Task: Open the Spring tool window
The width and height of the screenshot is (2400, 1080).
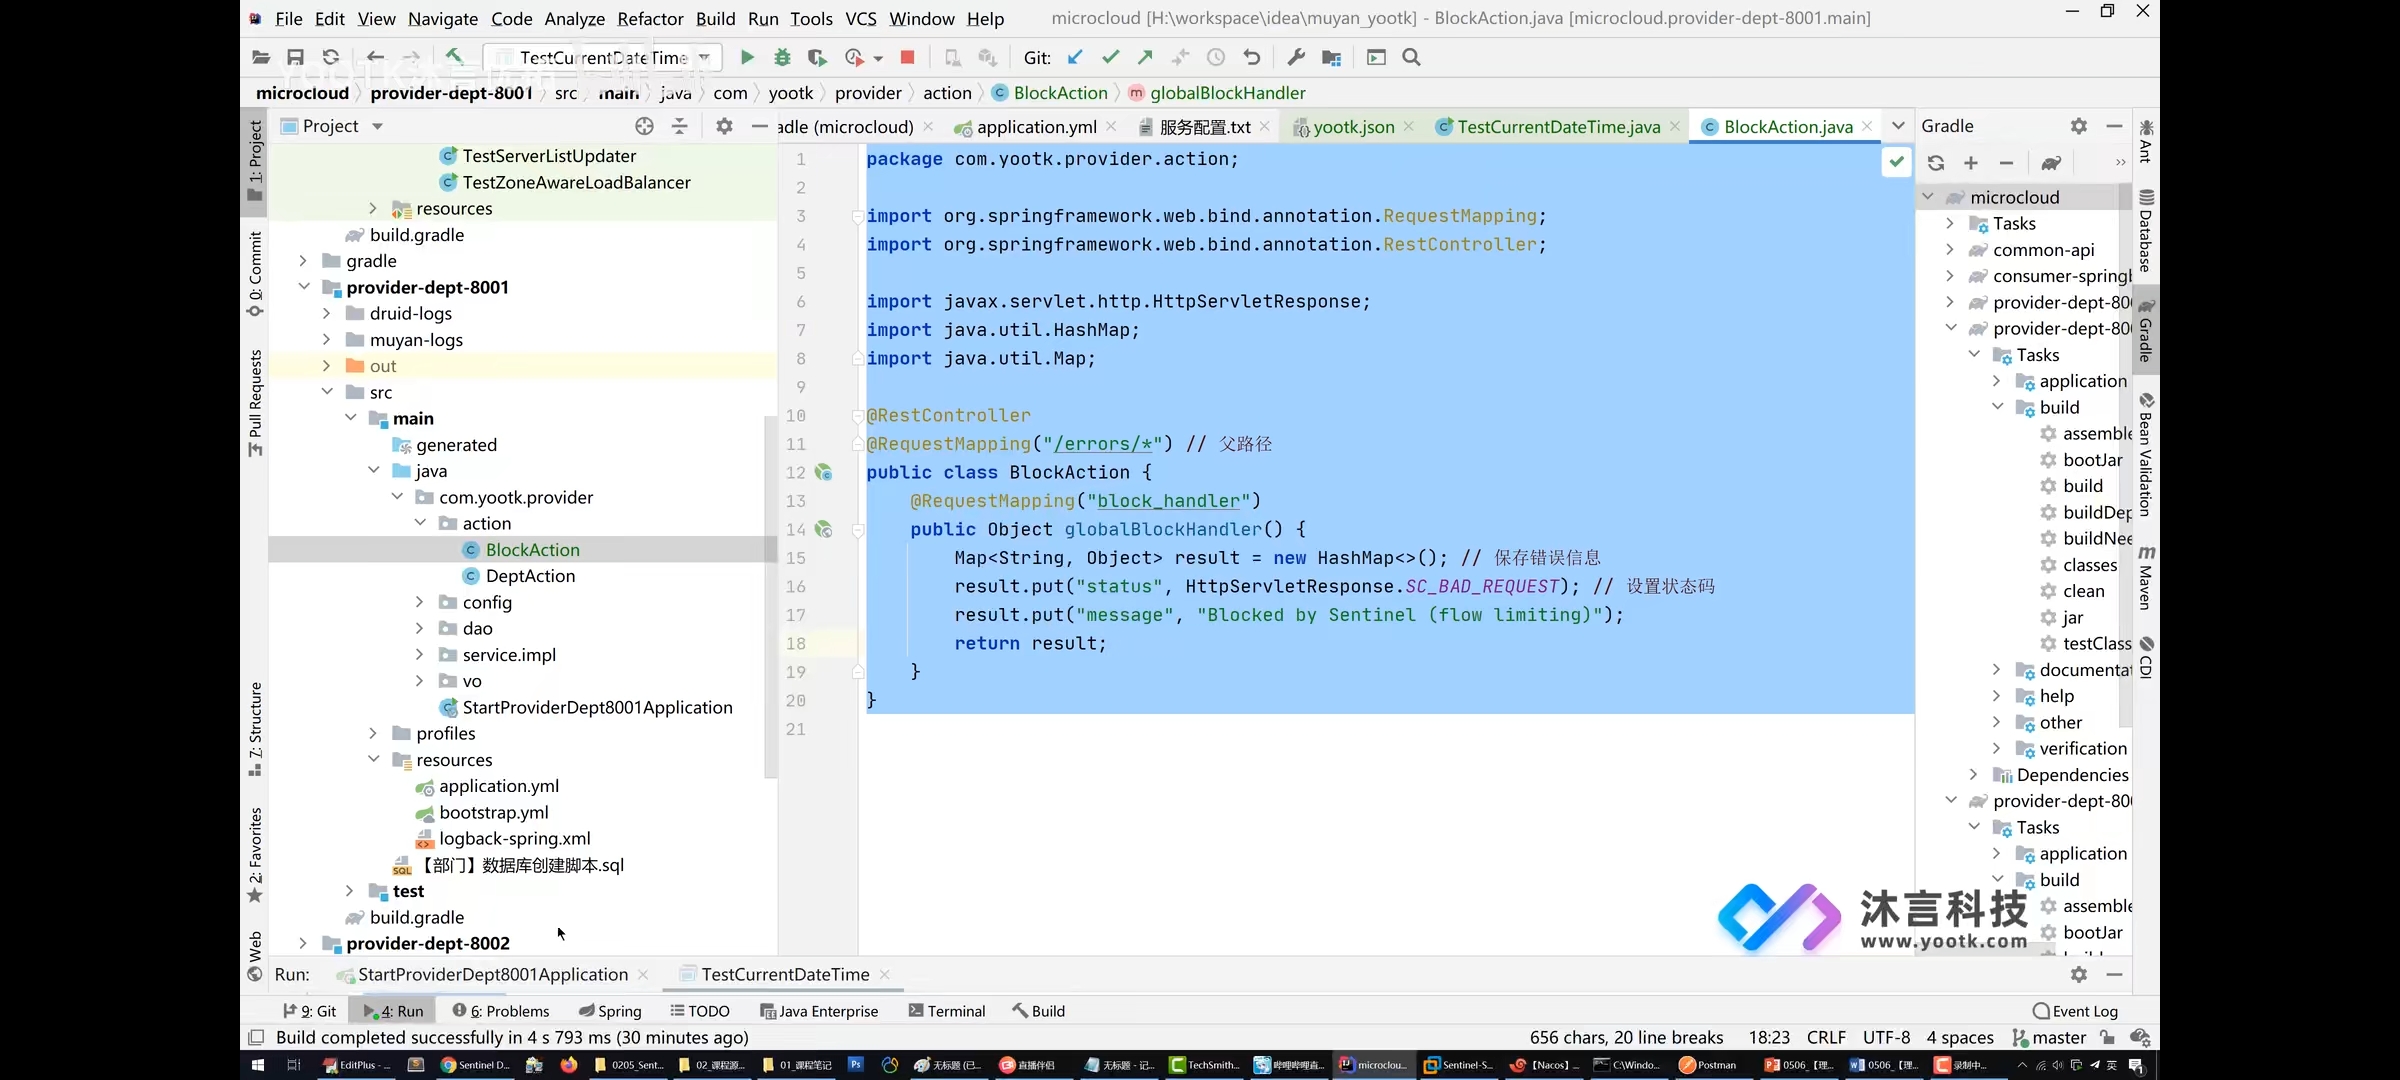Action: coord(610,1011)
